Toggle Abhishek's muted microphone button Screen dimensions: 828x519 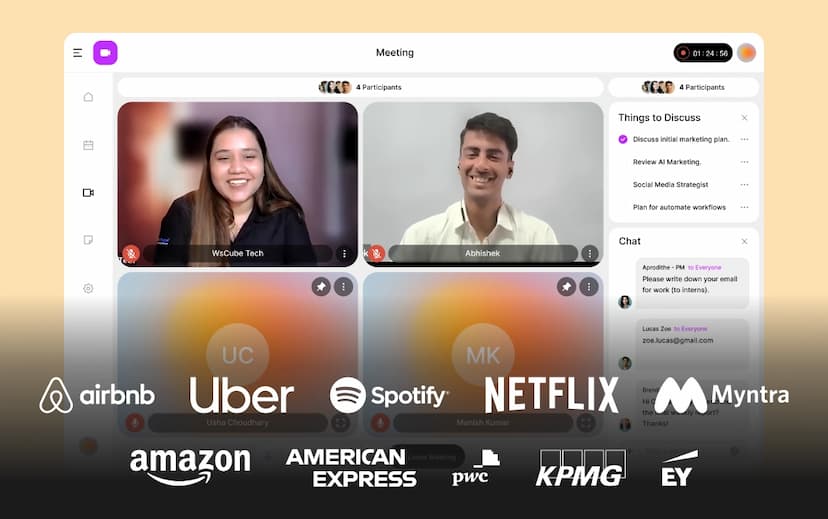(376, 254)
